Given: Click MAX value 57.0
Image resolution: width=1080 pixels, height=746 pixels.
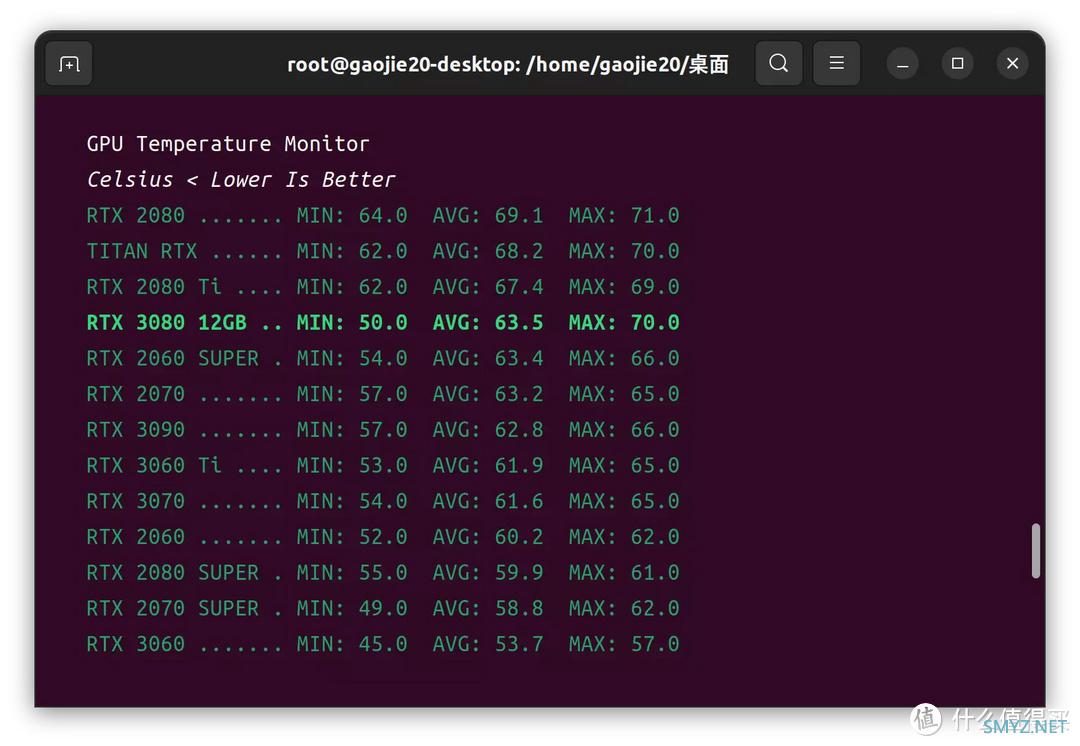Looking at the screenshot, I should coord(655,645).
